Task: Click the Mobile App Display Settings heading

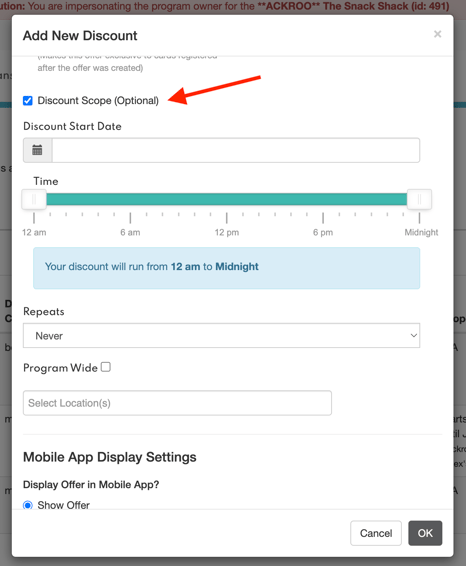Action: (110, 457)
